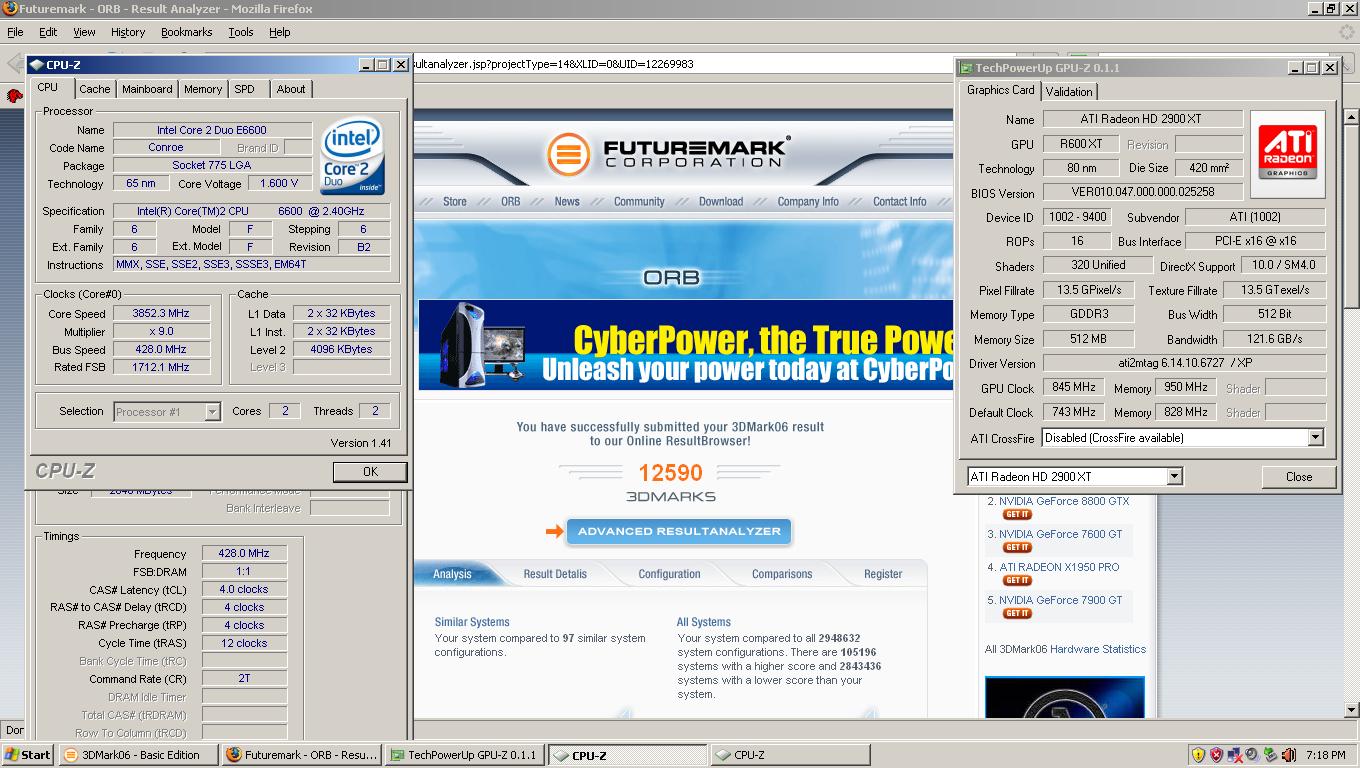Open Firefox Edit menu
This screenshot has width=1360, height=768.
coord(48,32)
